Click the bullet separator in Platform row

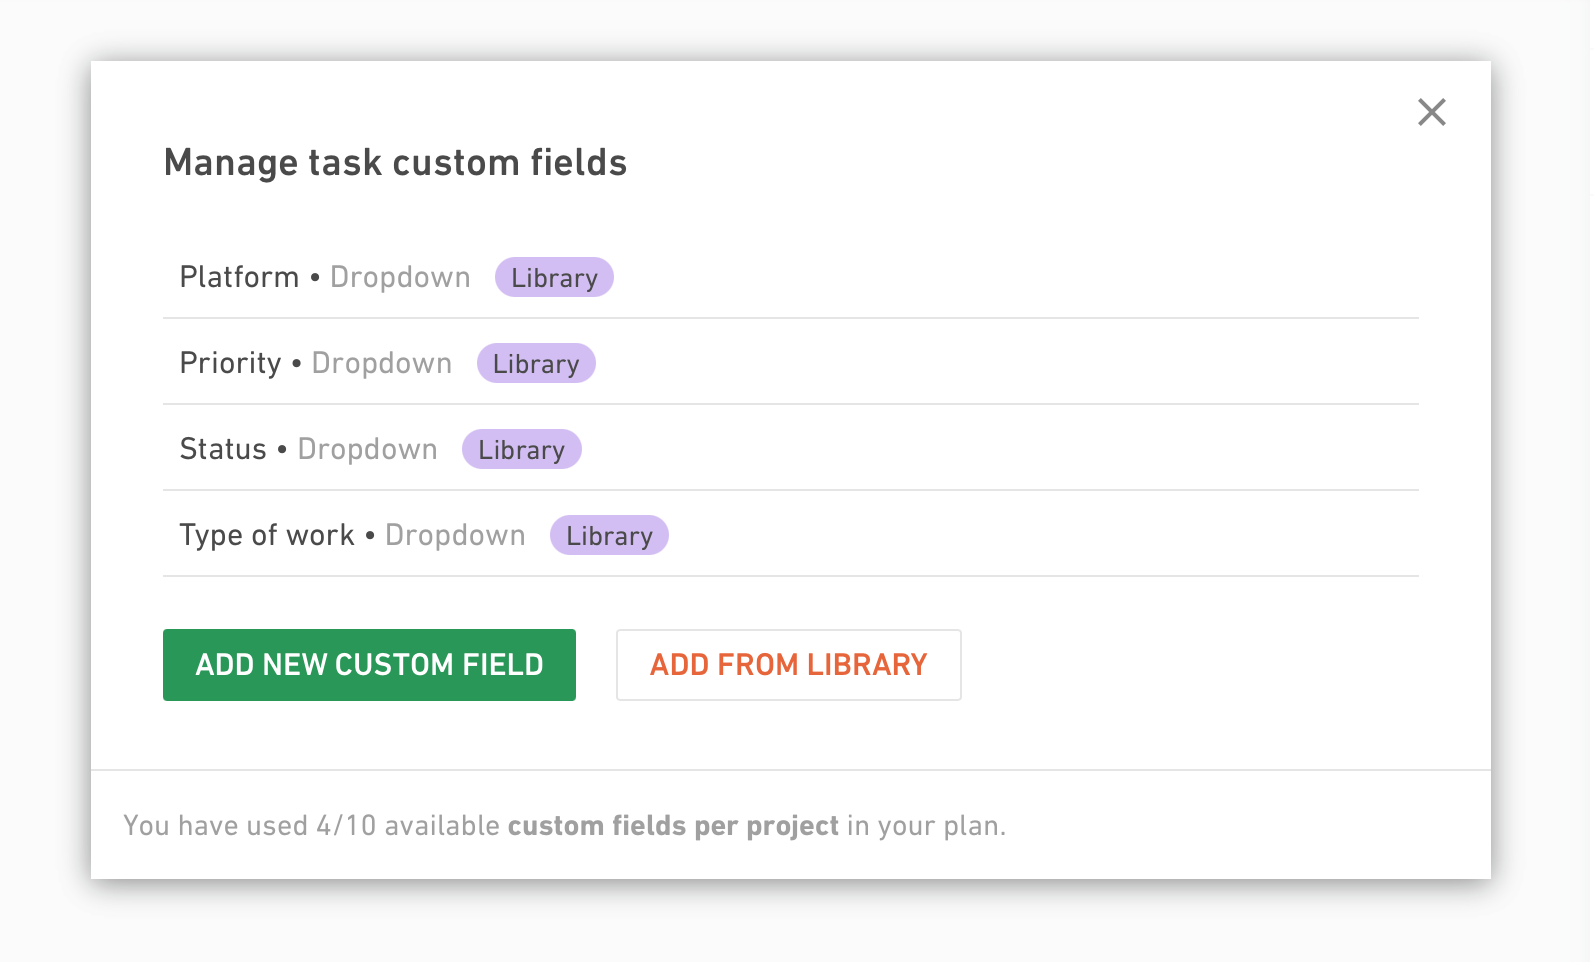click(x=315, y=277)
